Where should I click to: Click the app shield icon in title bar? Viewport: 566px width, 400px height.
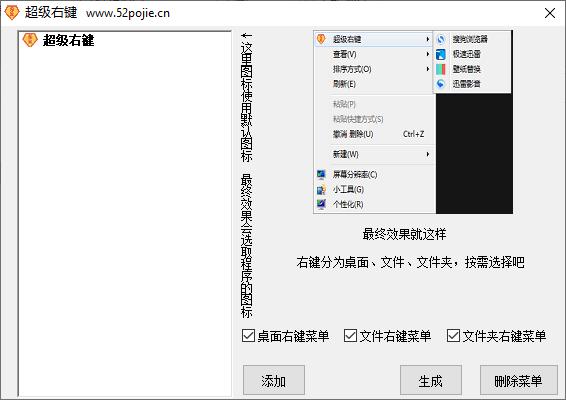12,13
